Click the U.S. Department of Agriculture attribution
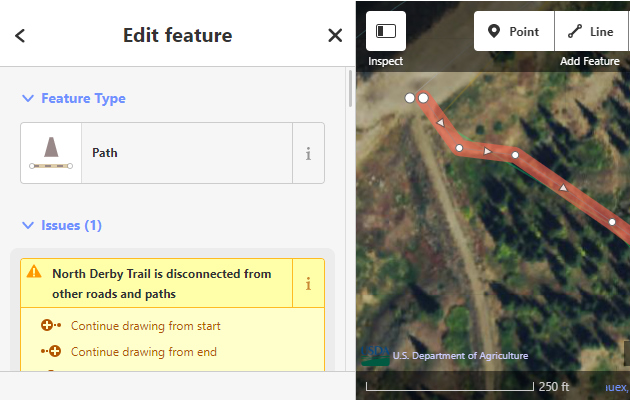Image resolution: width=630 pixels, height=400 pixels. pyautogui.click(x=460, y=356)
